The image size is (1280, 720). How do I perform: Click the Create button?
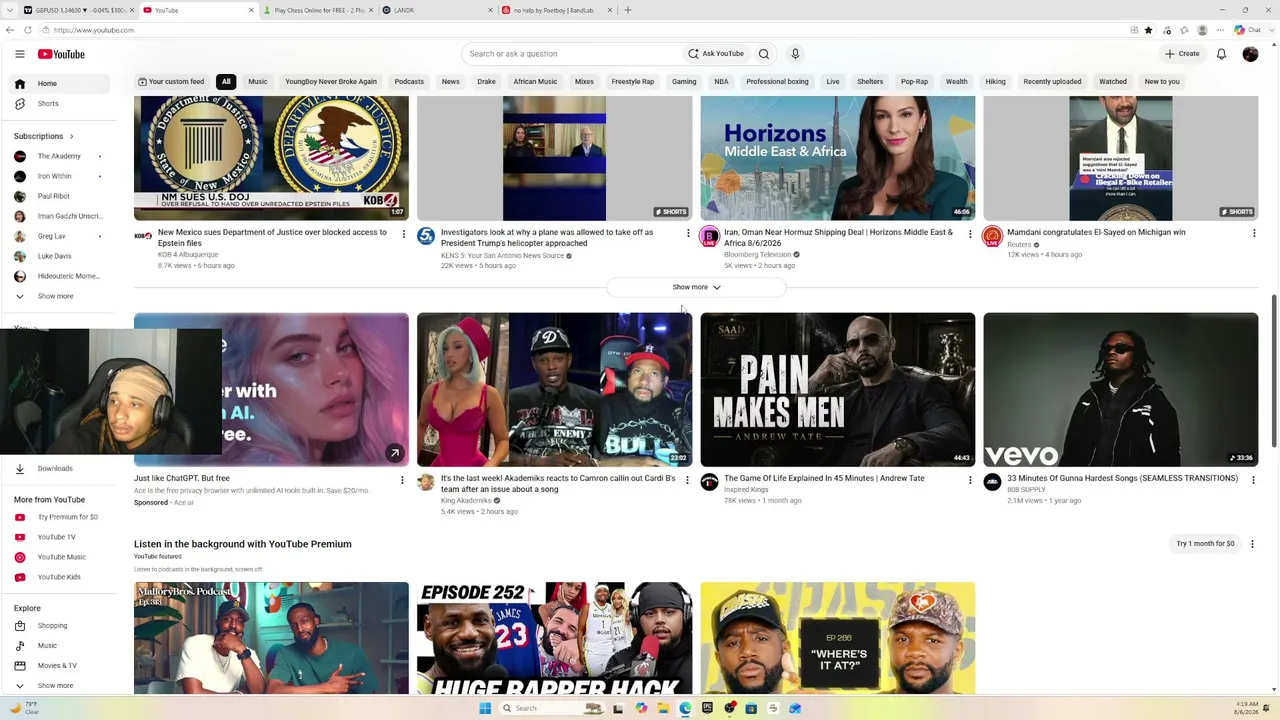click(1182, 54)
